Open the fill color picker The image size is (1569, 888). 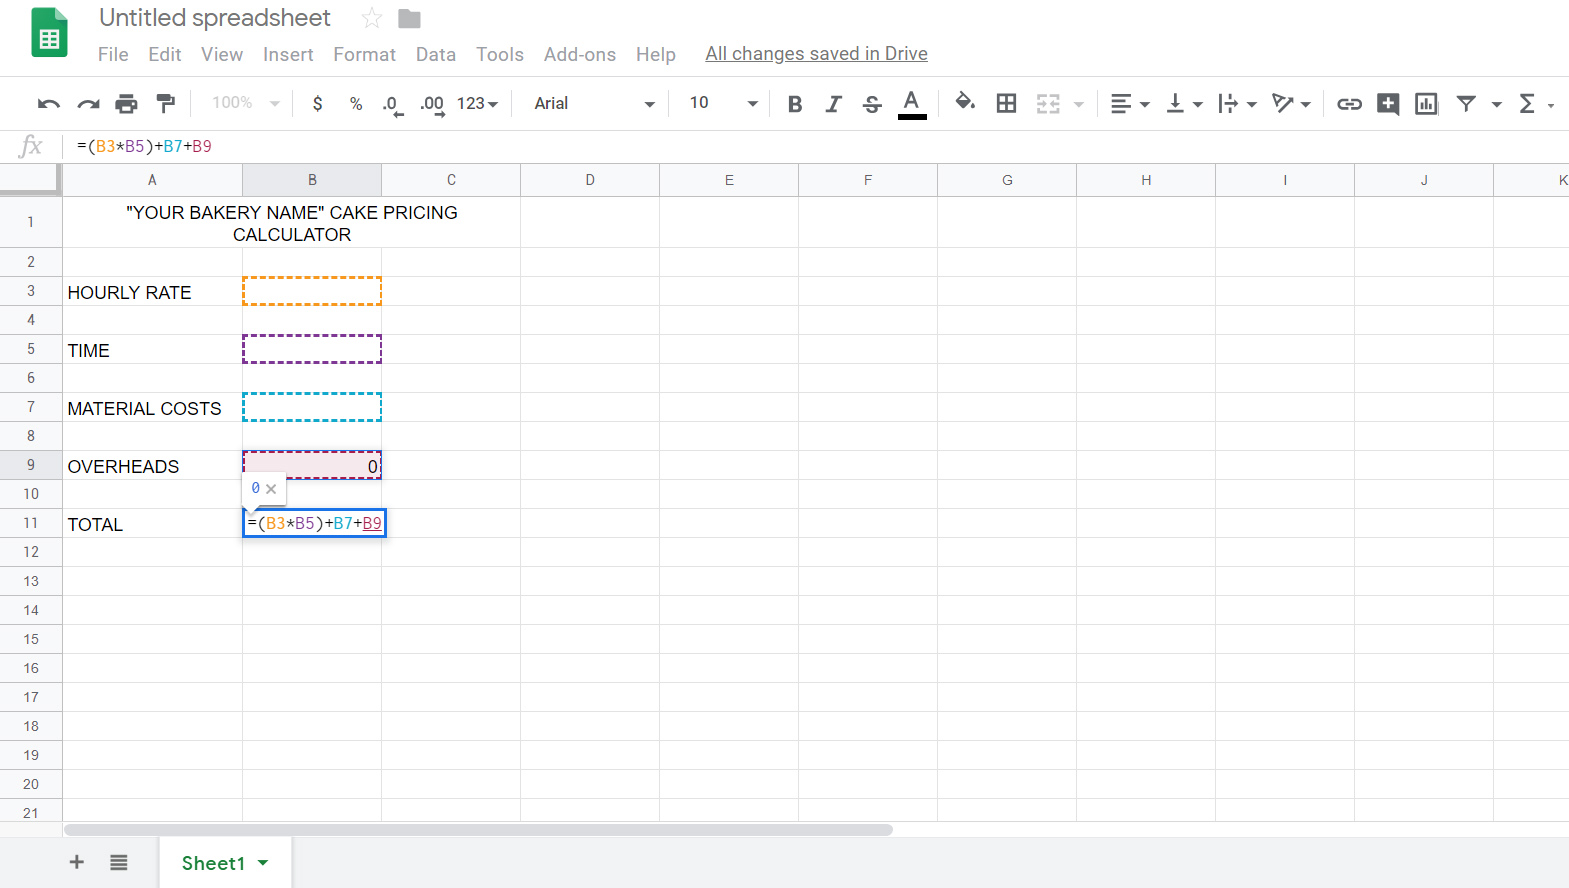tap(965, 102)
